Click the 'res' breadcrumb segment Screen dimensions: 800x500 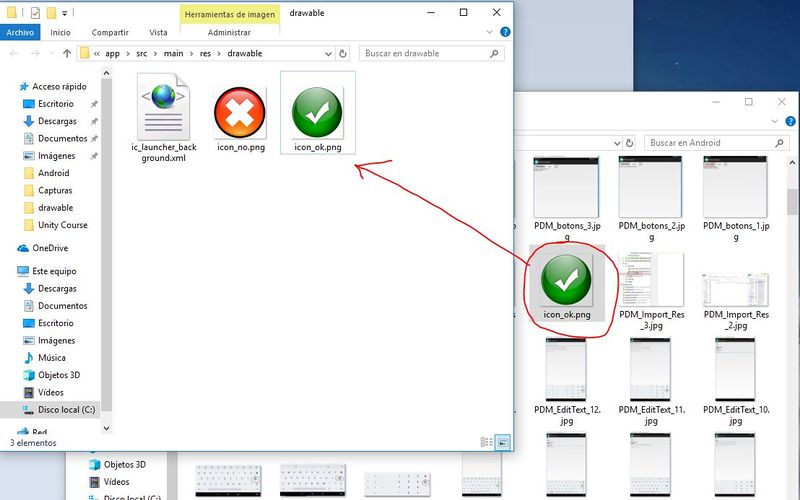pyautogui.click(x=205, y=54)
